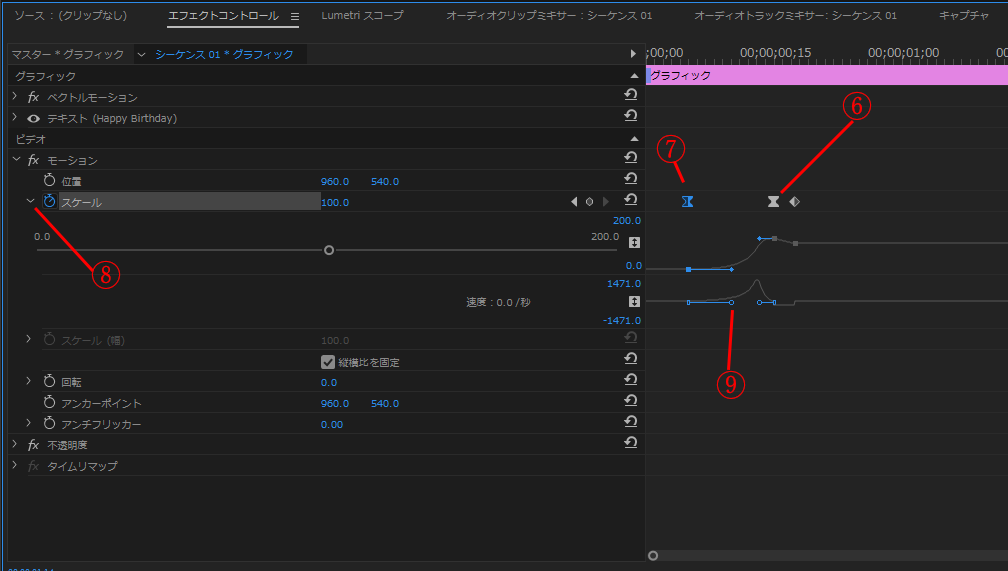Image resolution: width=1008 pixels, height=571 pixels.
Task: Show or hide timeline view arrow
Action: (x=633, y=54)
